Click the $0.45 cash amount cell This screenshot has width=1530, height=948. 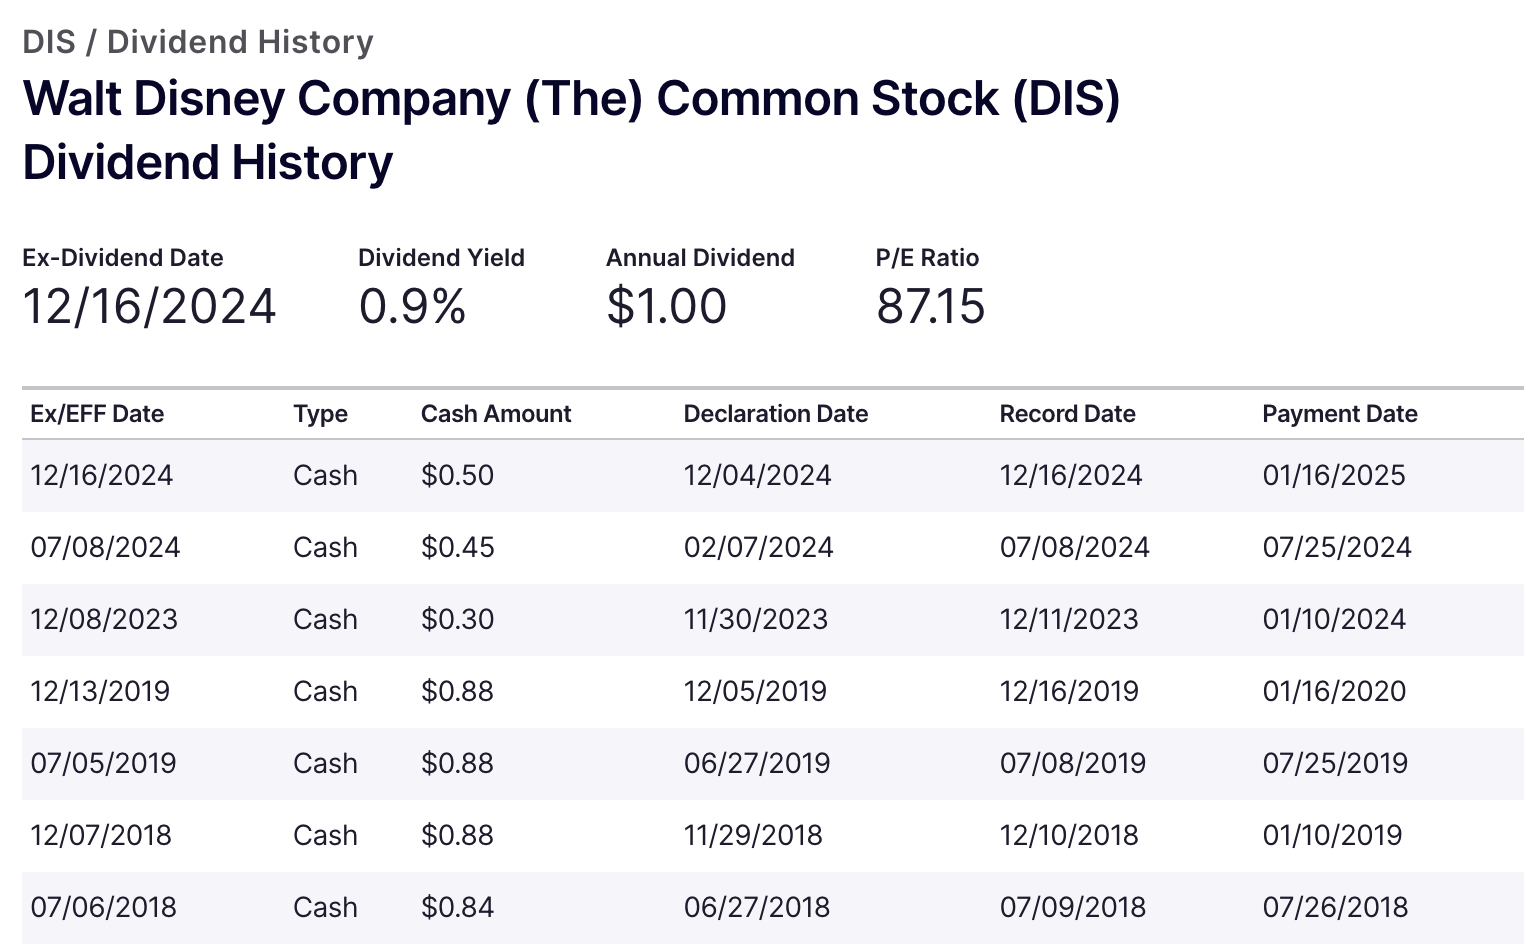point(458,547)
